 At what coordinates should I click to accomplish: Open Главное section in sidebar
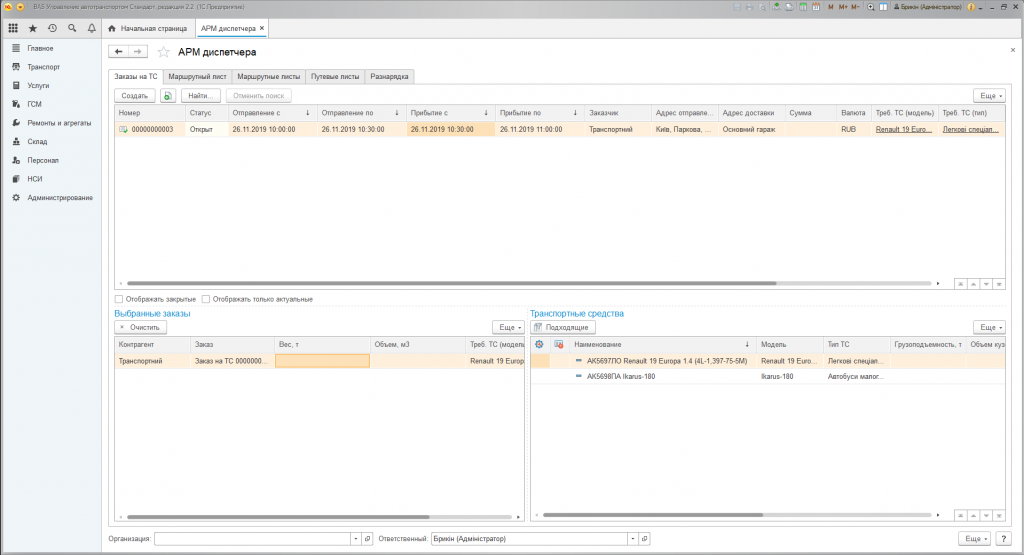40,48
